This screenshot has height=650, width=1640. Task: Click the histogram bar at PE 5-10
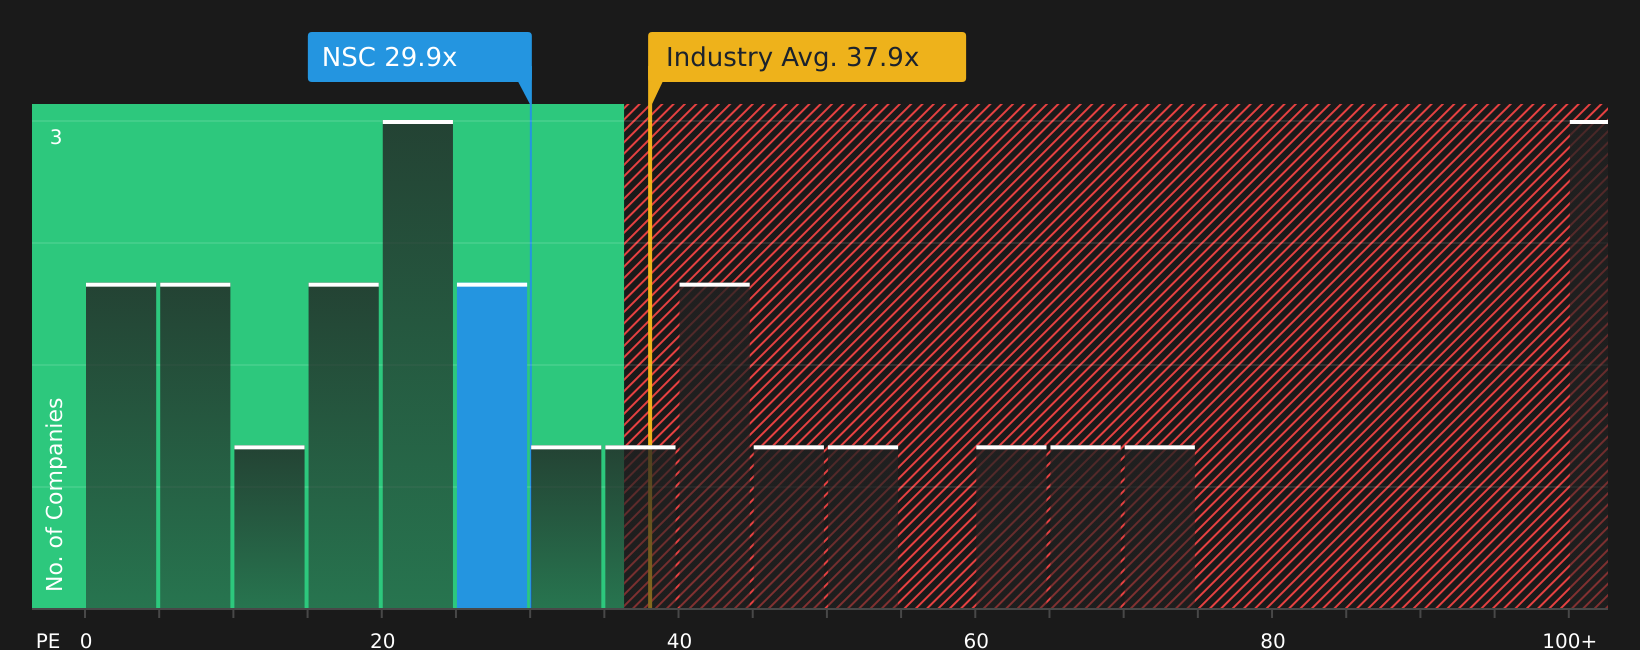tap(195, 446)
